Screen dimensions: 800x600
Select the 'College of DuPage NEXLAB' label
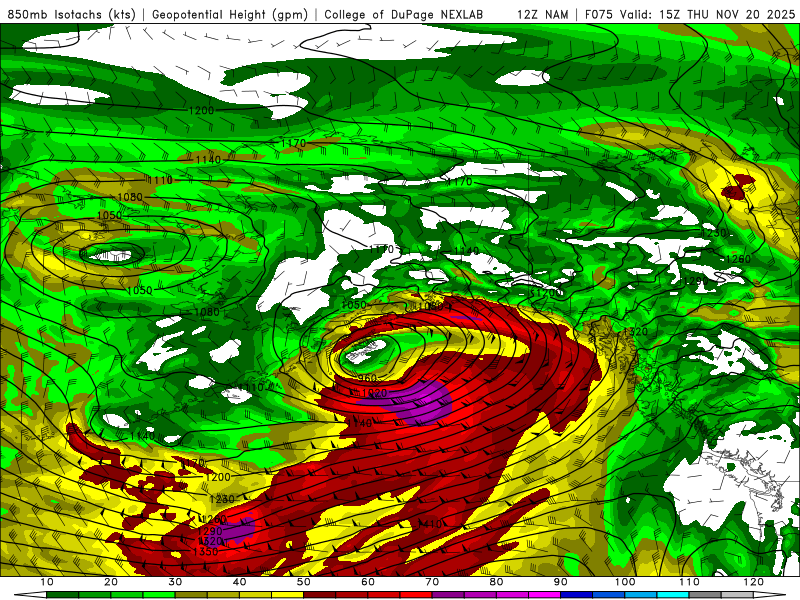[404, 14]
